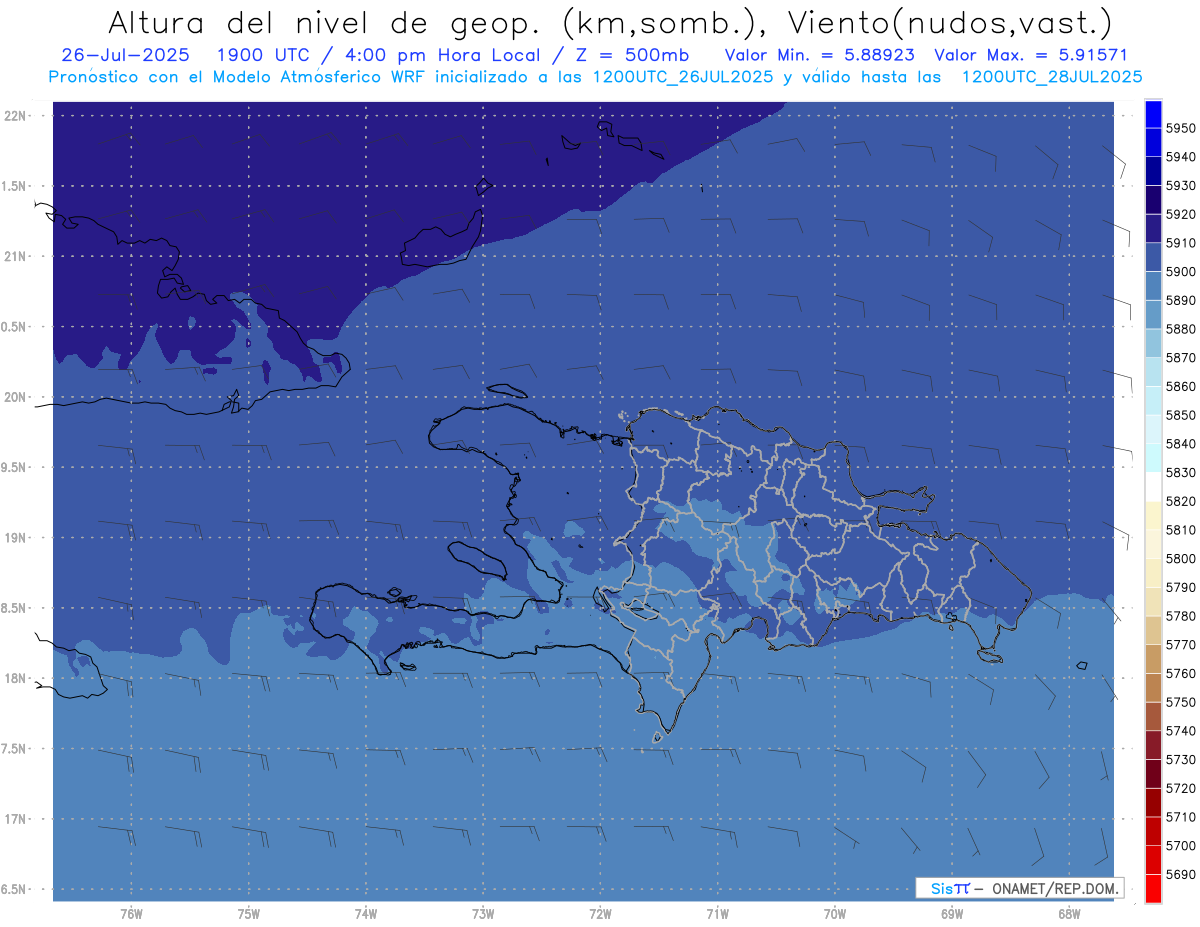The width and height of the screenshot is (1200, 927).
Task: Click the "Valor Min. = 5.88923" readout
Action: pos(821,55)
